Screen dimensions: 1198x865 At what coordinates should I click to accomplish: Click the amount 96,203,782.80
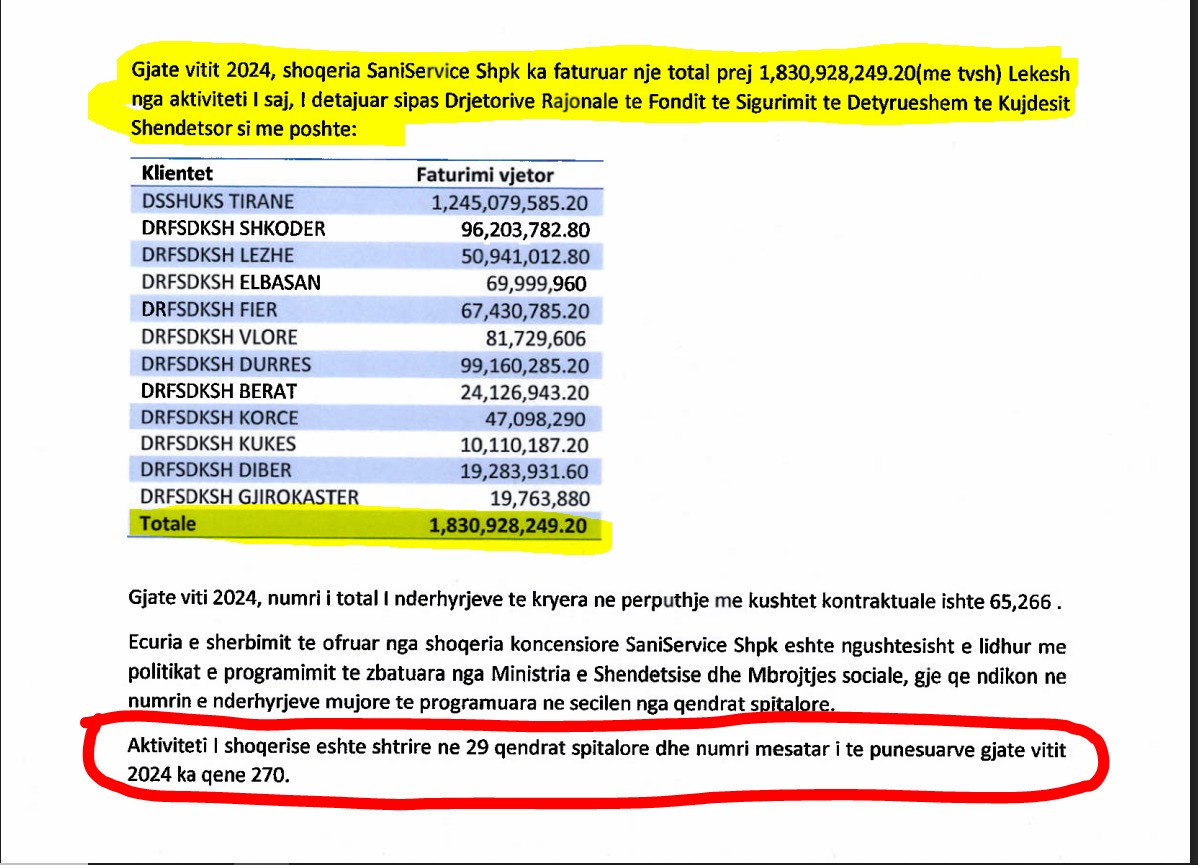[x=525, y=230]
